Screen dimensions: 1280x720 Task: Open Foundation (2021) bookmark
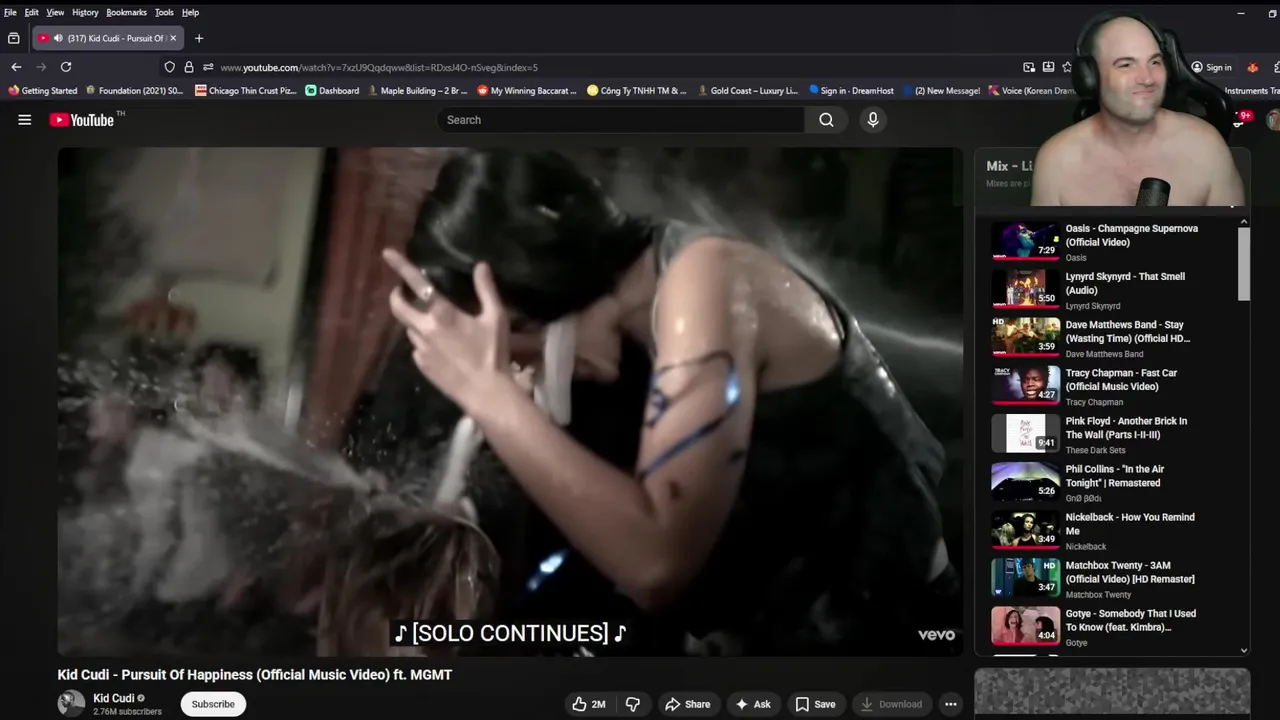(x=135, y=91)
